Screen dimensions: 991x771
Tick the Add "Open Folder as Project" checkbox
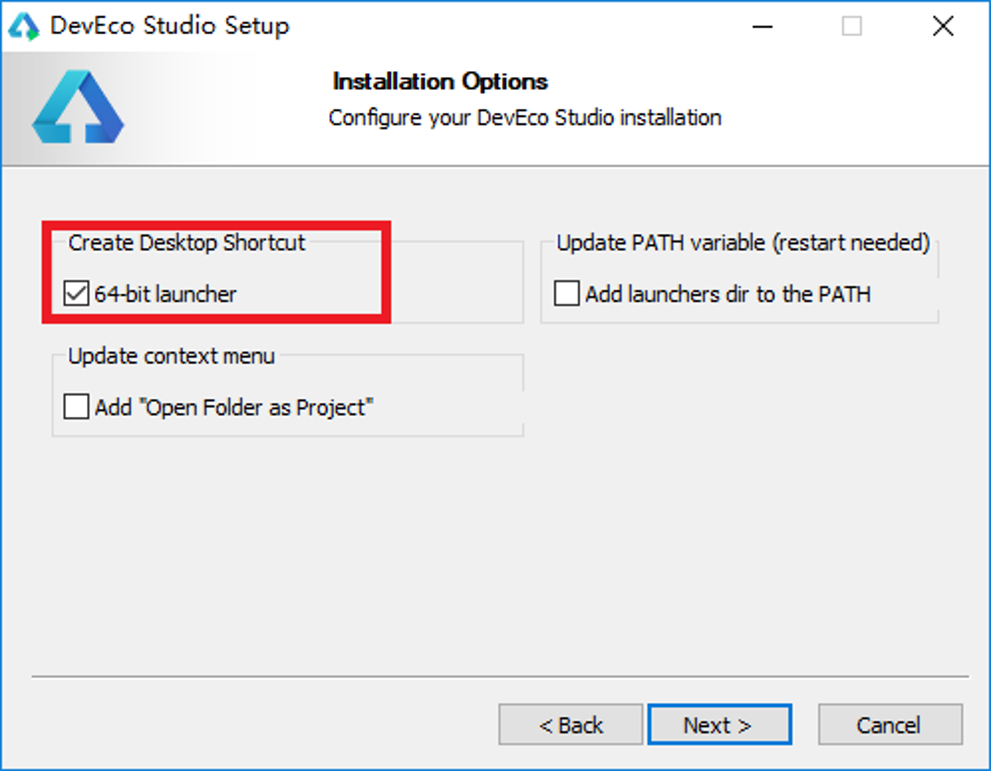[76, 407]
